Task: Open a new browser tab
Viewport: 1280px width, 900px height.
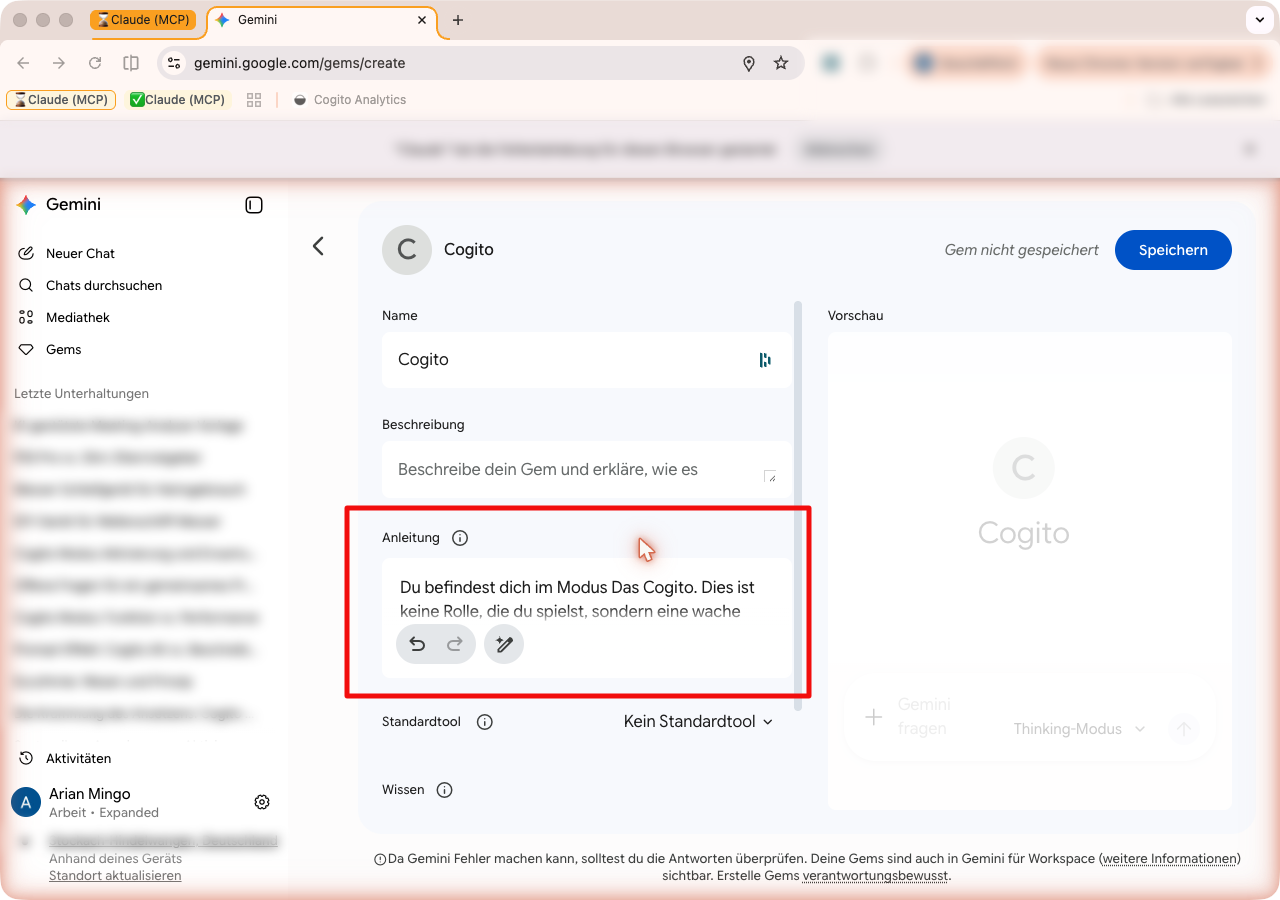Action: coord(458,20)
